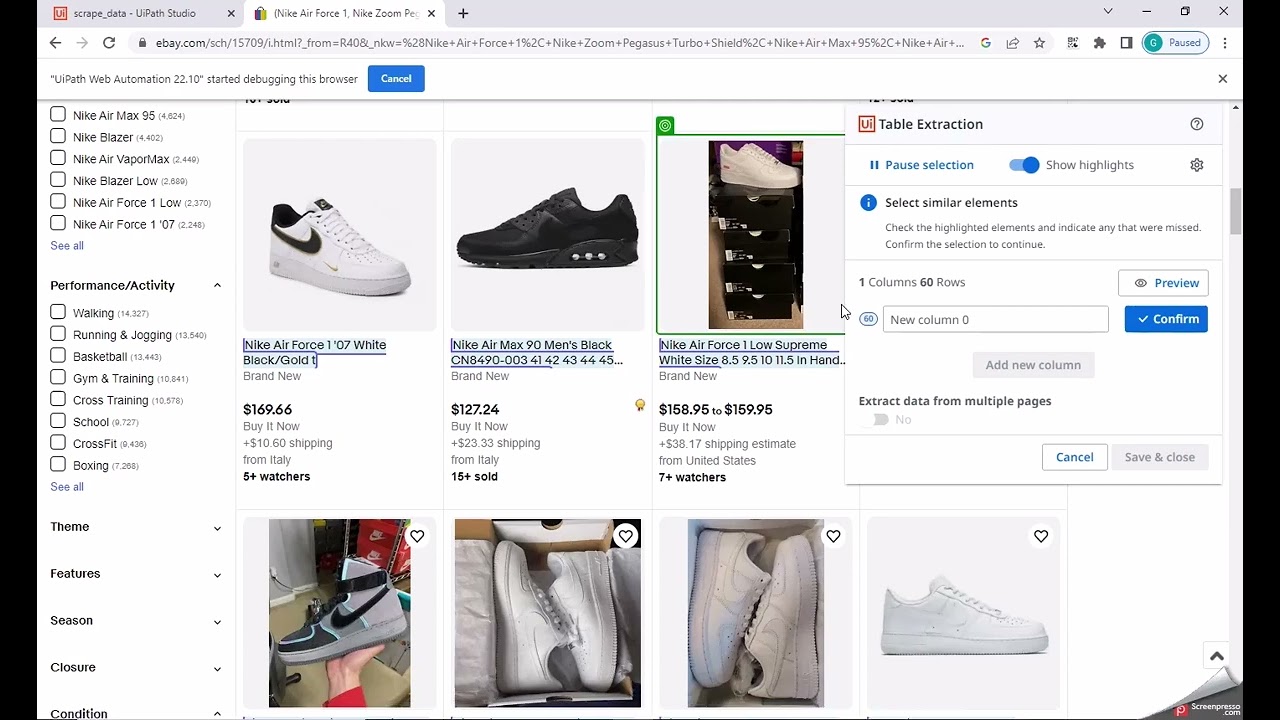
Task: Toggle the Show highlights switch
Action: (x=1024, y=165)
